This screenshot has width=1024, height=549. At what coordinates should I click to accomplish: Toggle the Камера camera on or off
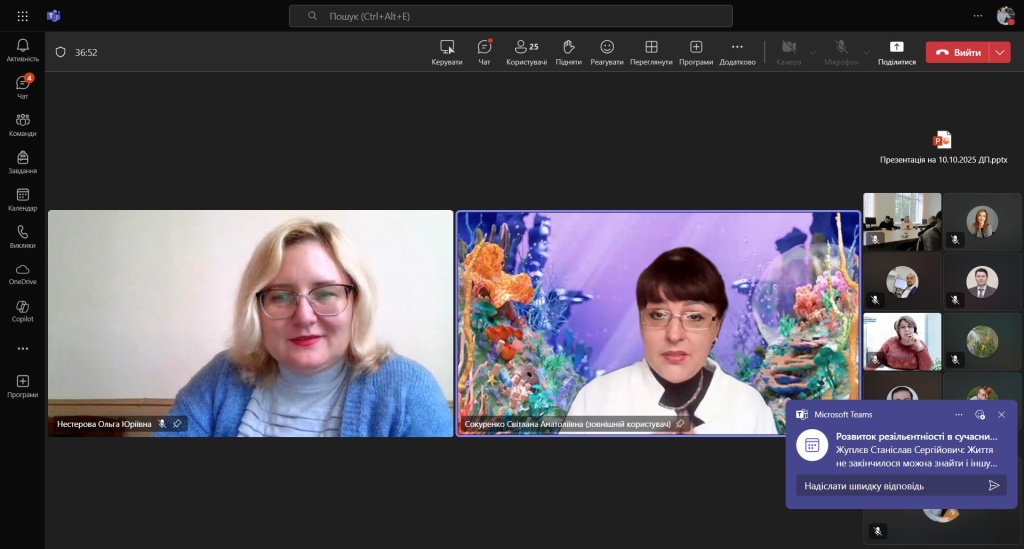pyautogui.click(x=788, y=52)
